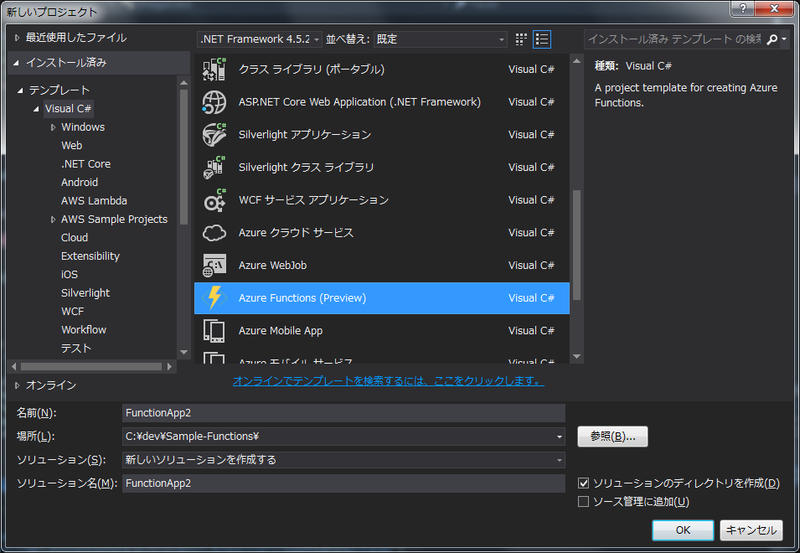Click OK to create project

click(x=683, y=530)
